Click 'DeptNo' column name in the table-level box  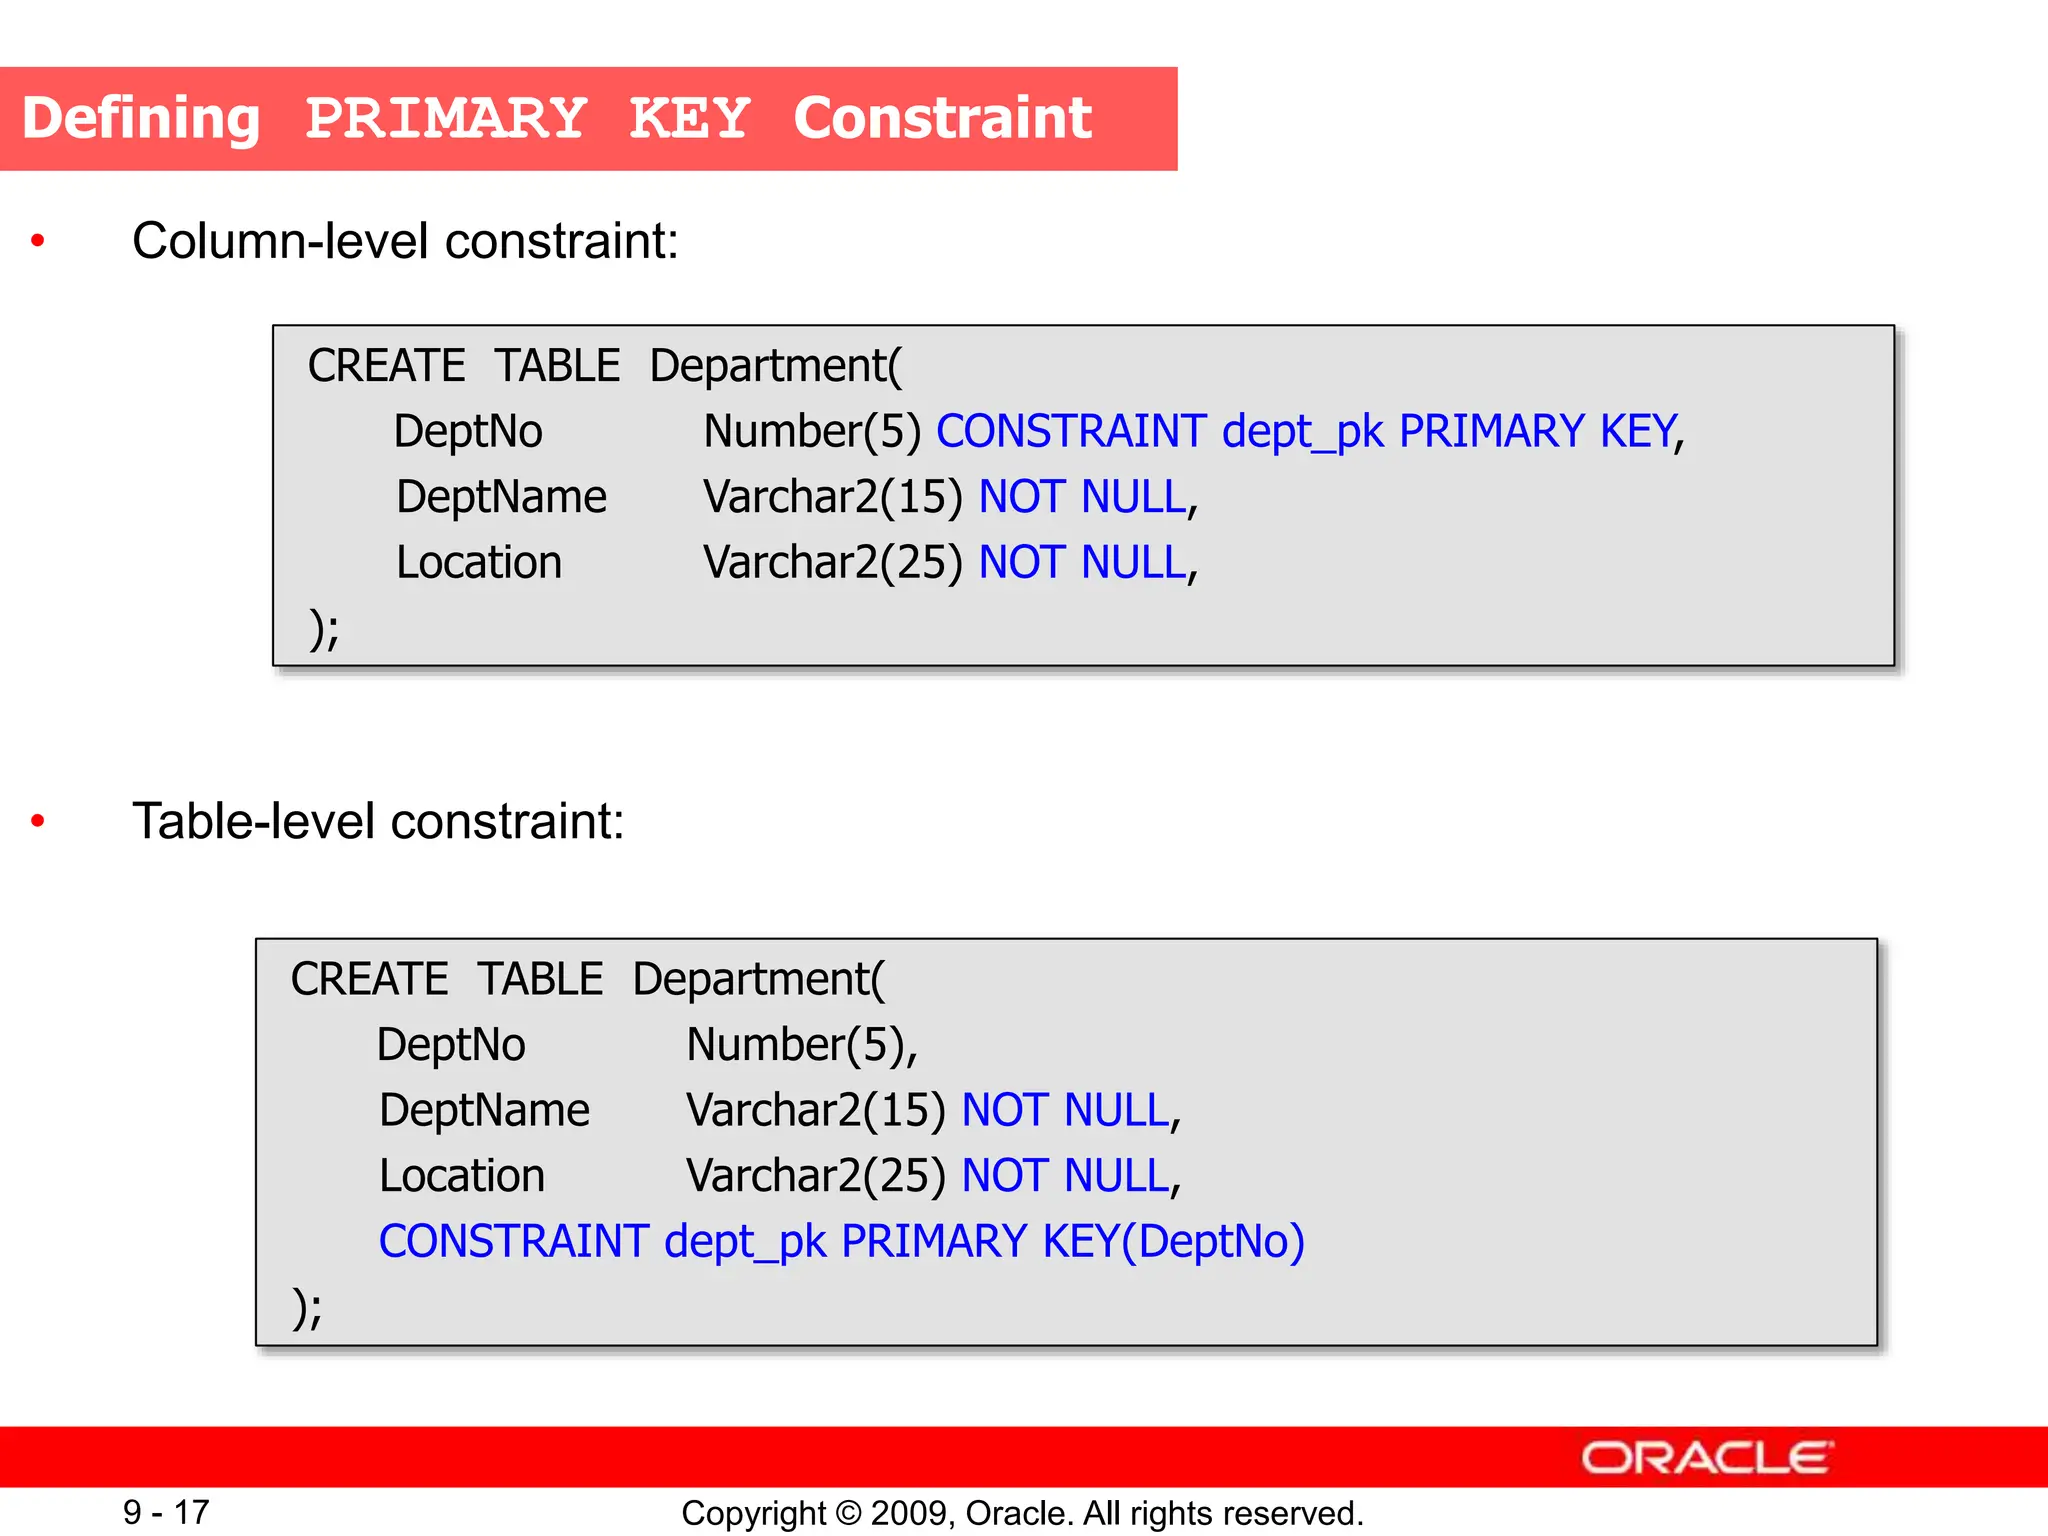coord(451,1045)
